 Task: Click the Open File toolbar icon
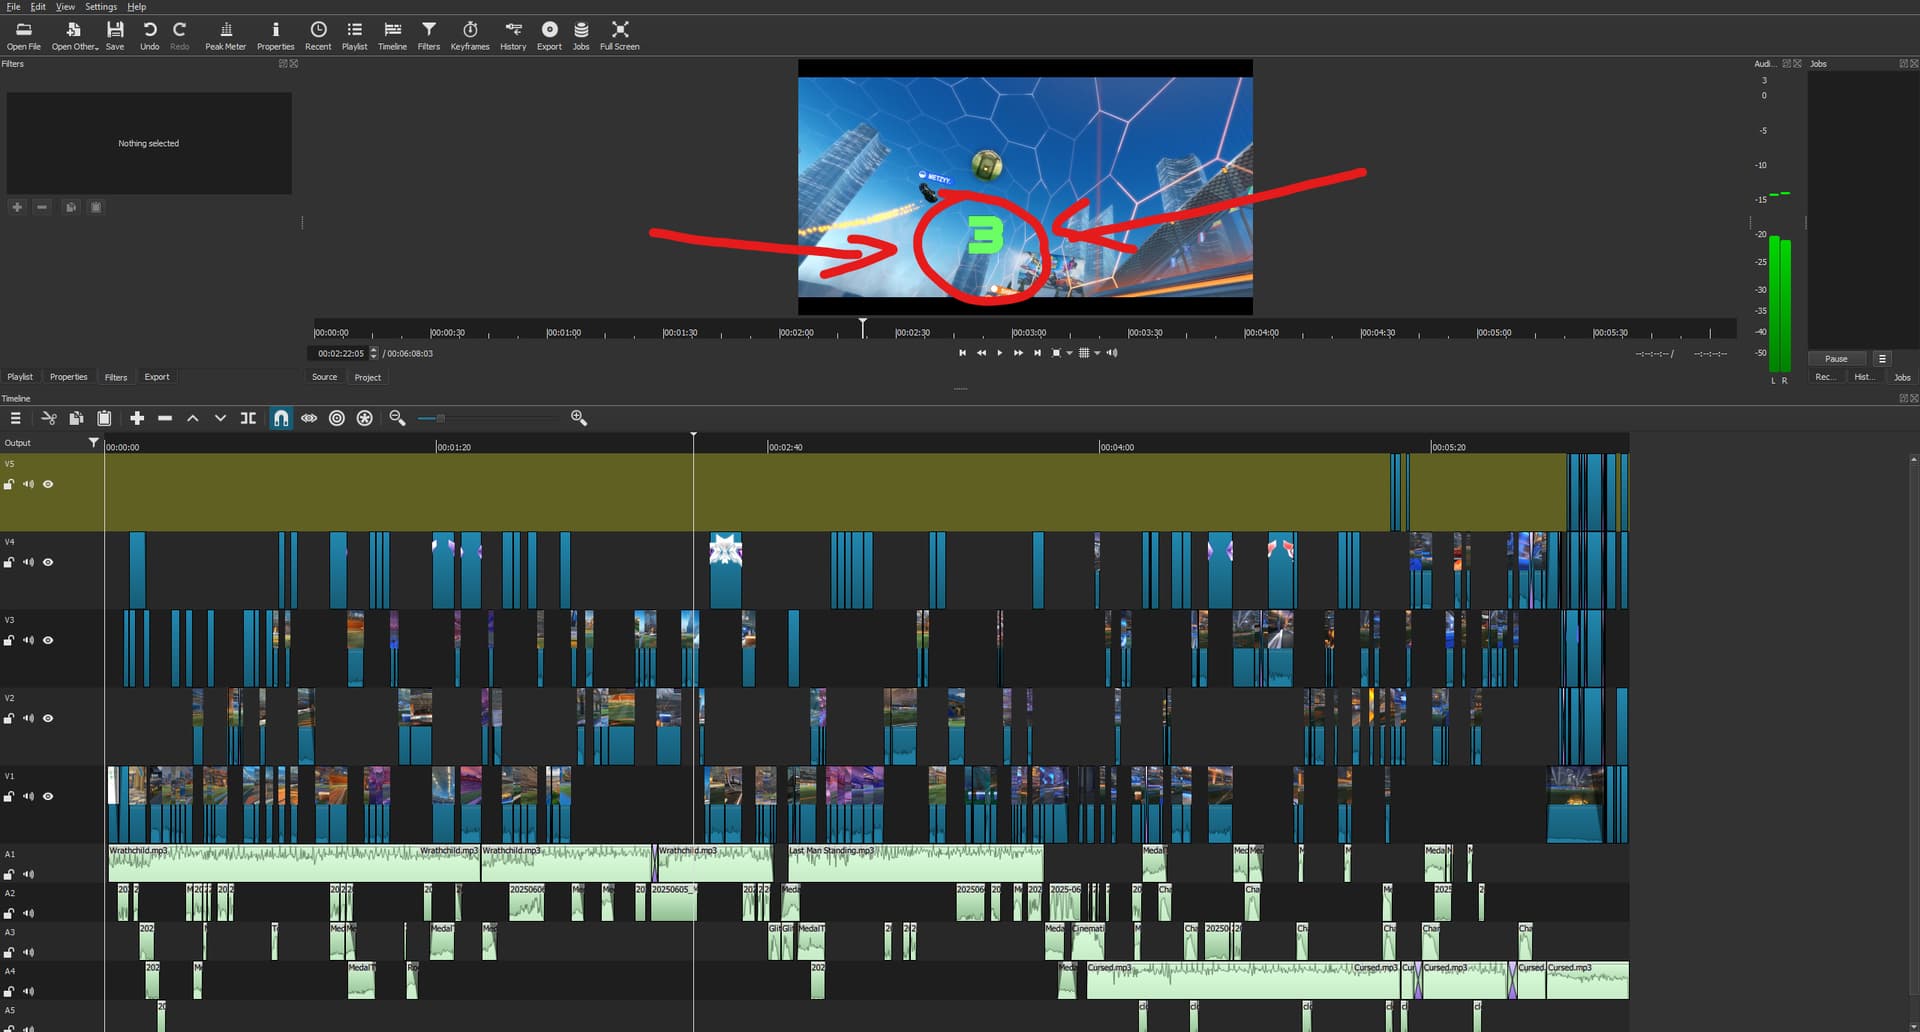click(23, 35)
